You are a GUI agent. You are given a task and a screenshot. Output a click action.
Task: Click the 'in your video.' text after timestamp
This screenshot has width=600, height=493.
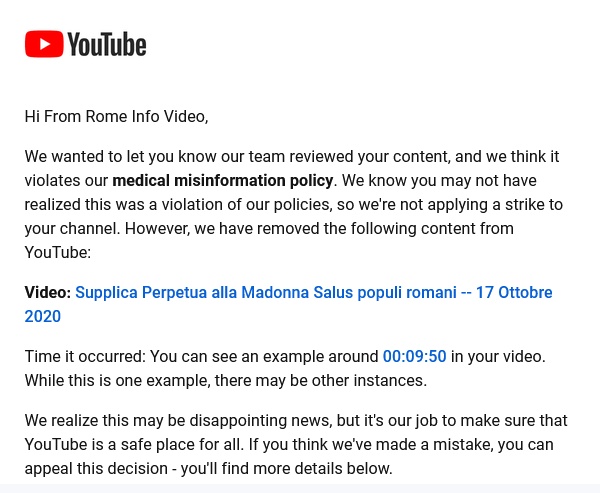(x=498, y=356)
